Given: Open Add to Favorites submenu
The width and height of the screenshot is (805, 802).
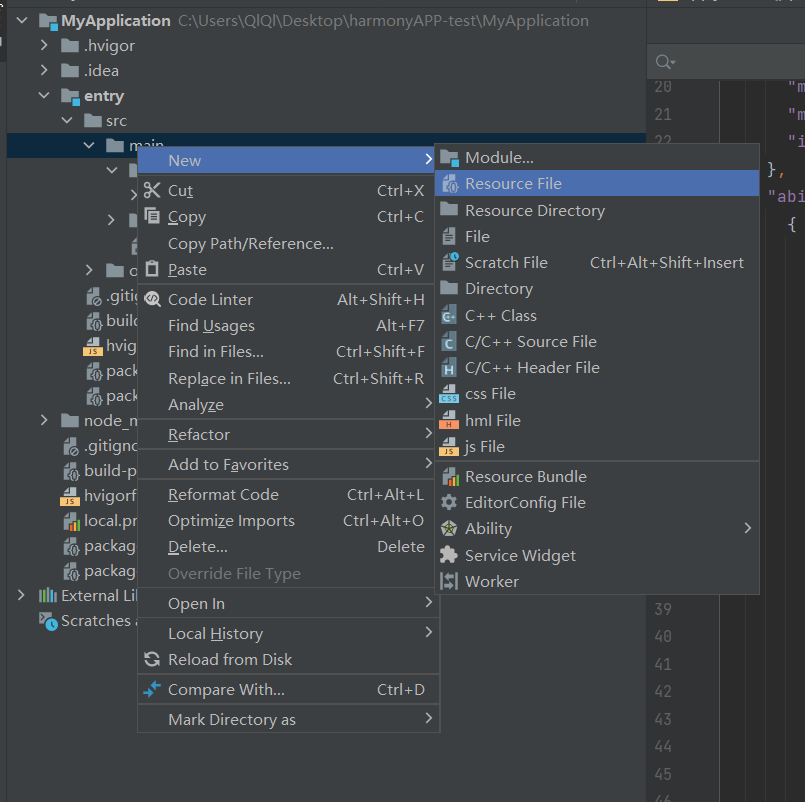Looking at the screenshot, I should (x=286, y=465).
